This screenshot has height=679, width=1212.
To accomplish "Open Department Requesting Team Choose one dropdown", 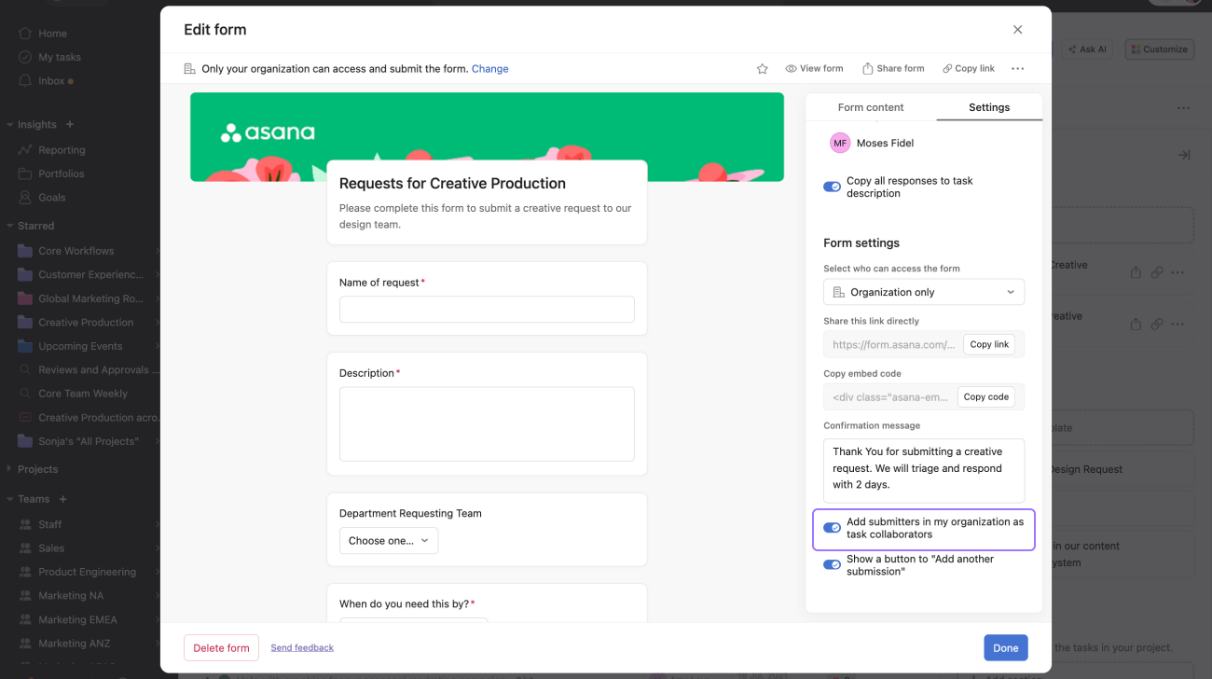I will 388,541.
